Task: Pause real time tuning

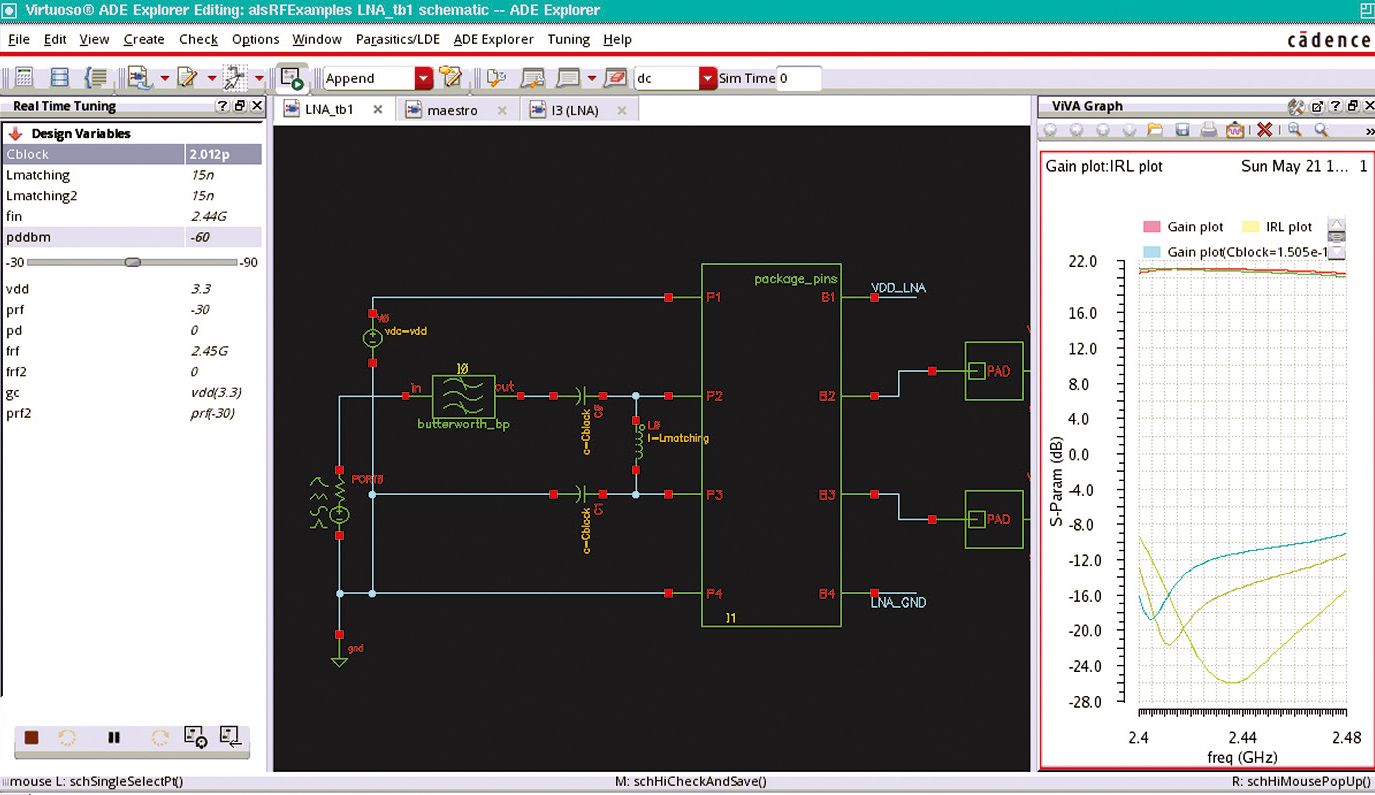Action: tap(114, 738)
